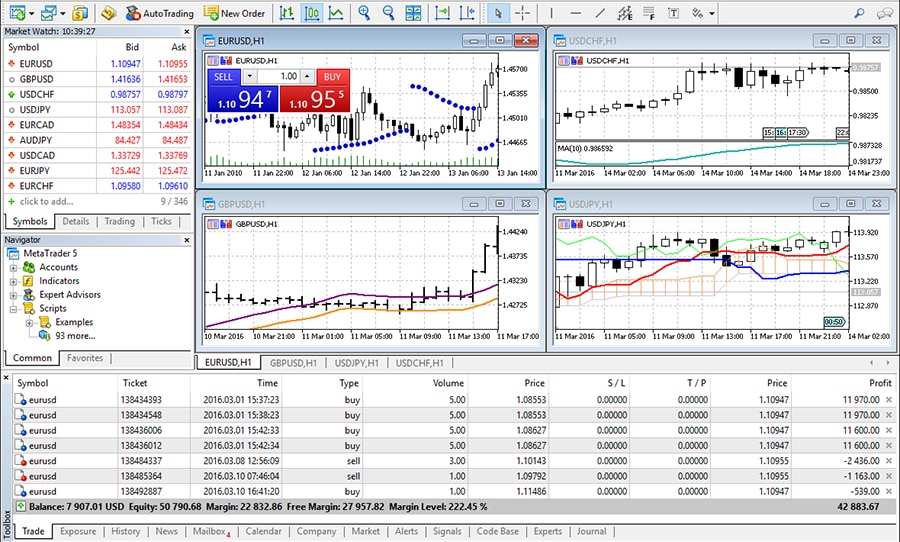Toggle the Chart Shift icon

point(467,13)
